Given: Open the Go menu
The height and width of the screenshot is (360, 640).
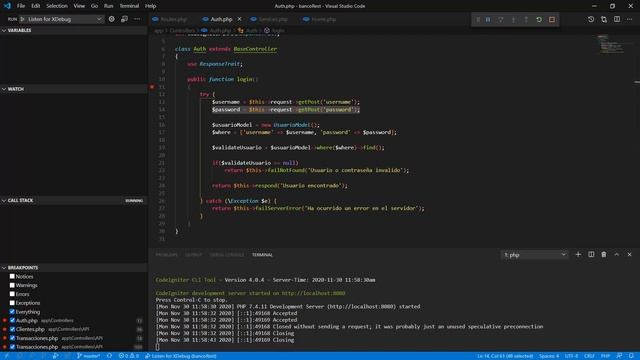Looking at the screenshot, I should tap(94, 6).
